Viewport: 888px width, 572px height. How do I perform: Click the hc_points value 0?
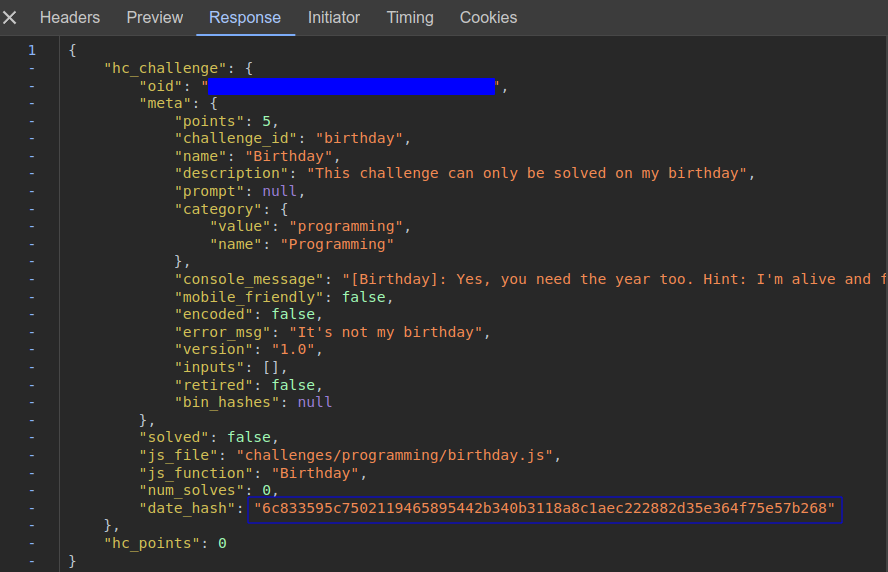point(223,544)
